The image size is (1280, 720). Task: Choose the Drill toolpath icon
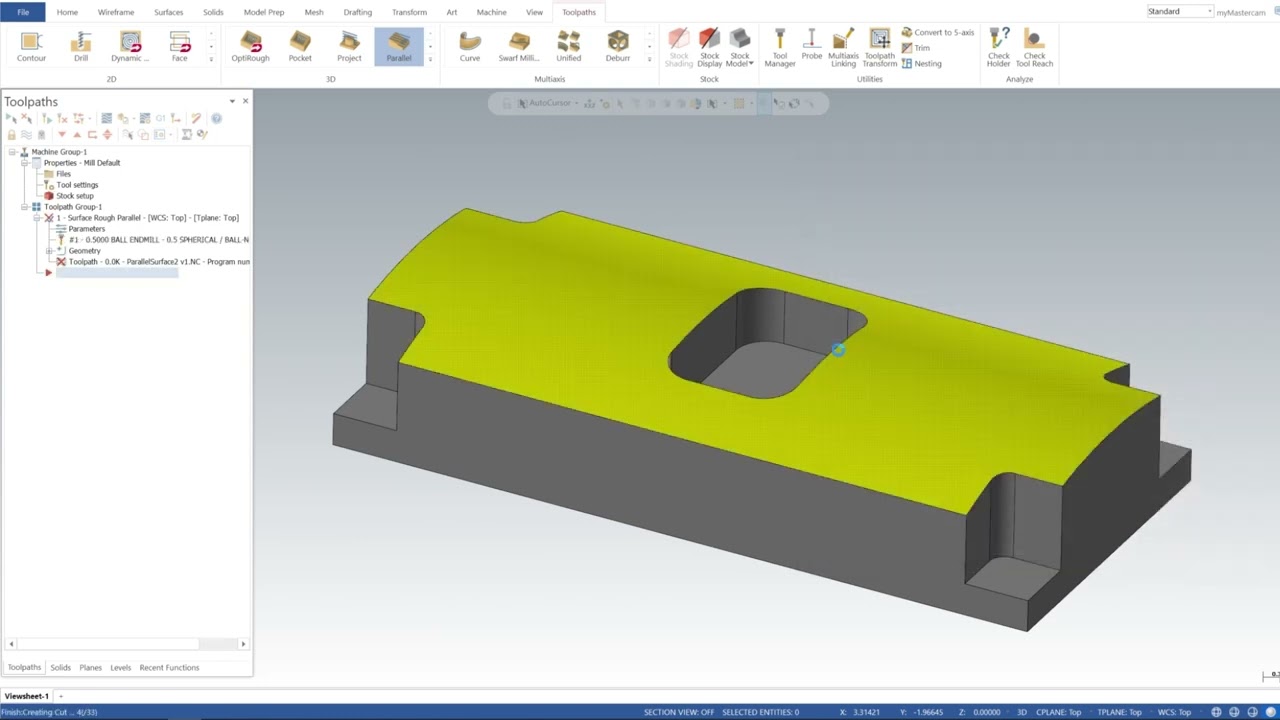coord(81,47)
